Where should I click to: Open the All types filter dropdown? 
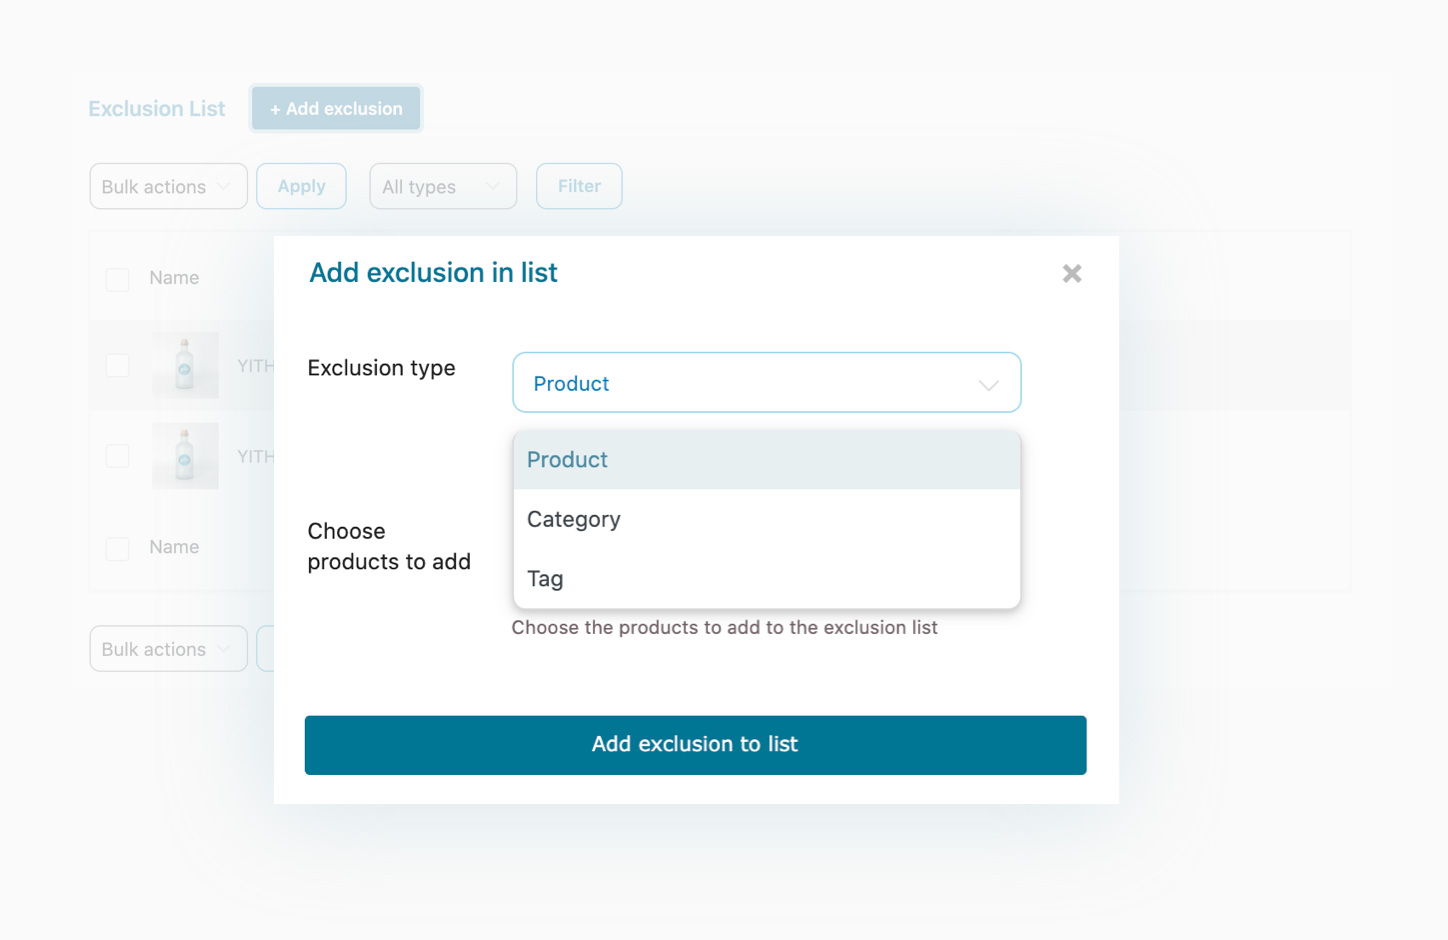coord(443,186)
